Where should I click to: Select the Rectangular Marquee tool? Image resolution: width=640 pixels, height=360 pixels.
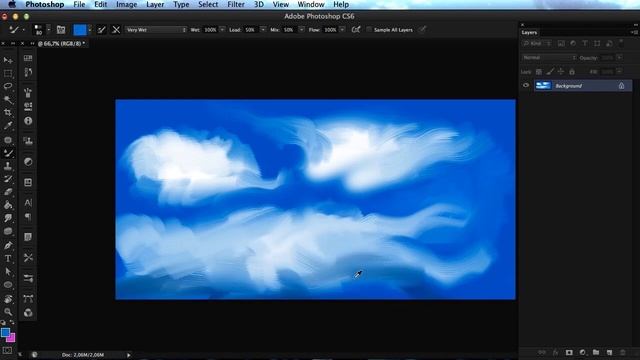[8, 73]
